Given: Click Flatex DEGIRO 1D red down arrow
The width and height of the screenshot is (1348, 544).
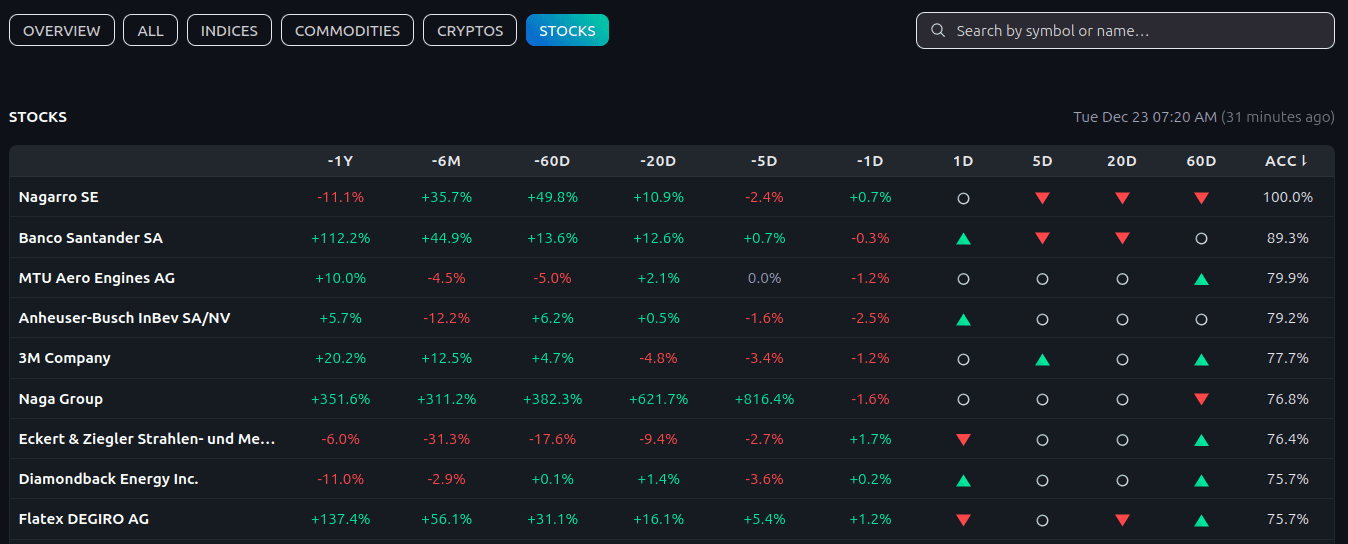Looking at the screenshot, I should pos(963,520).
